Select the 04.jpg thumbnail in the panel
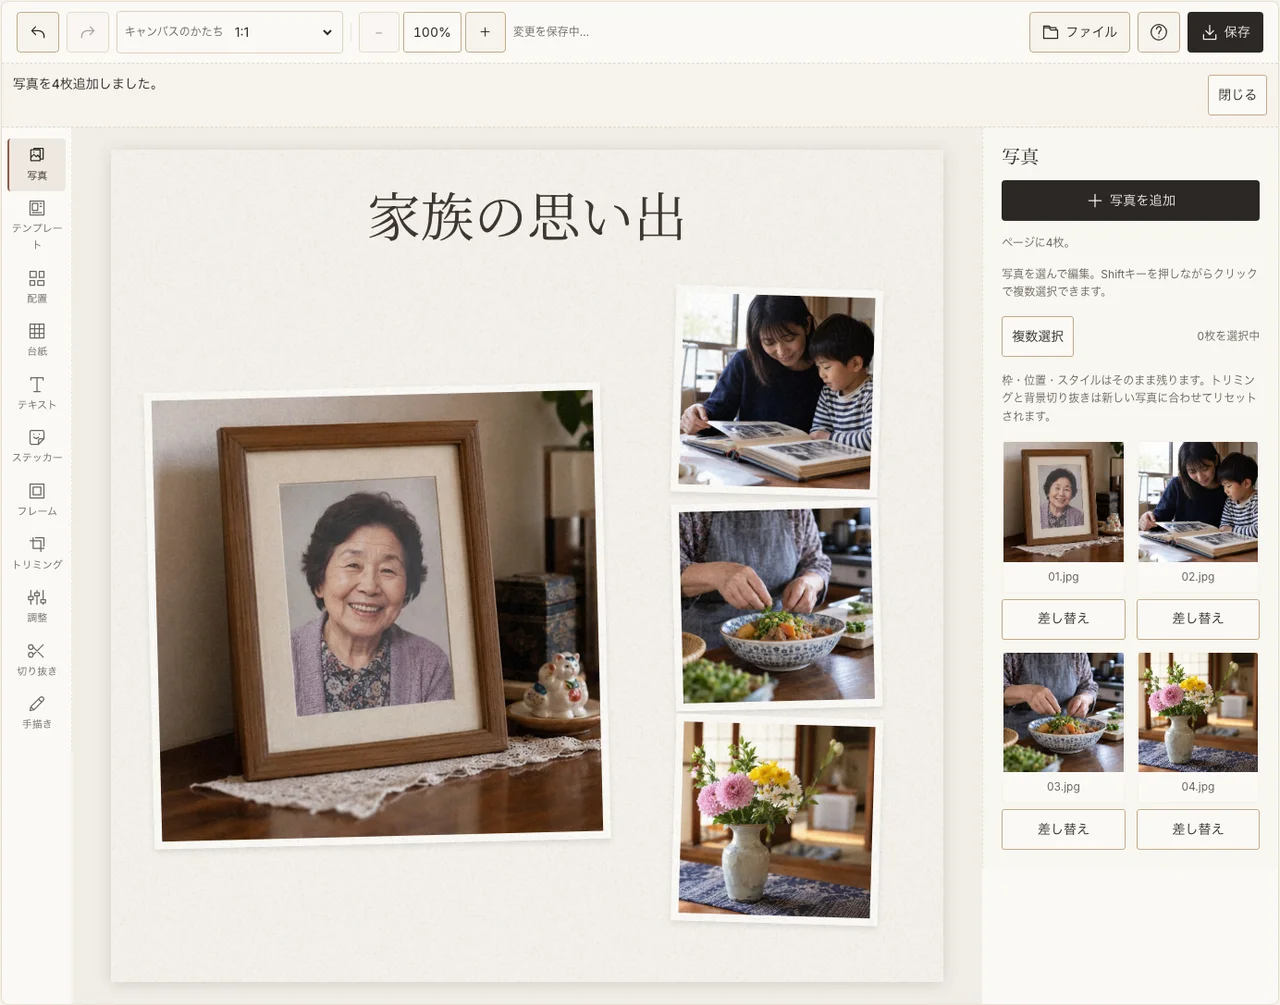 (x=1198, y=712)
